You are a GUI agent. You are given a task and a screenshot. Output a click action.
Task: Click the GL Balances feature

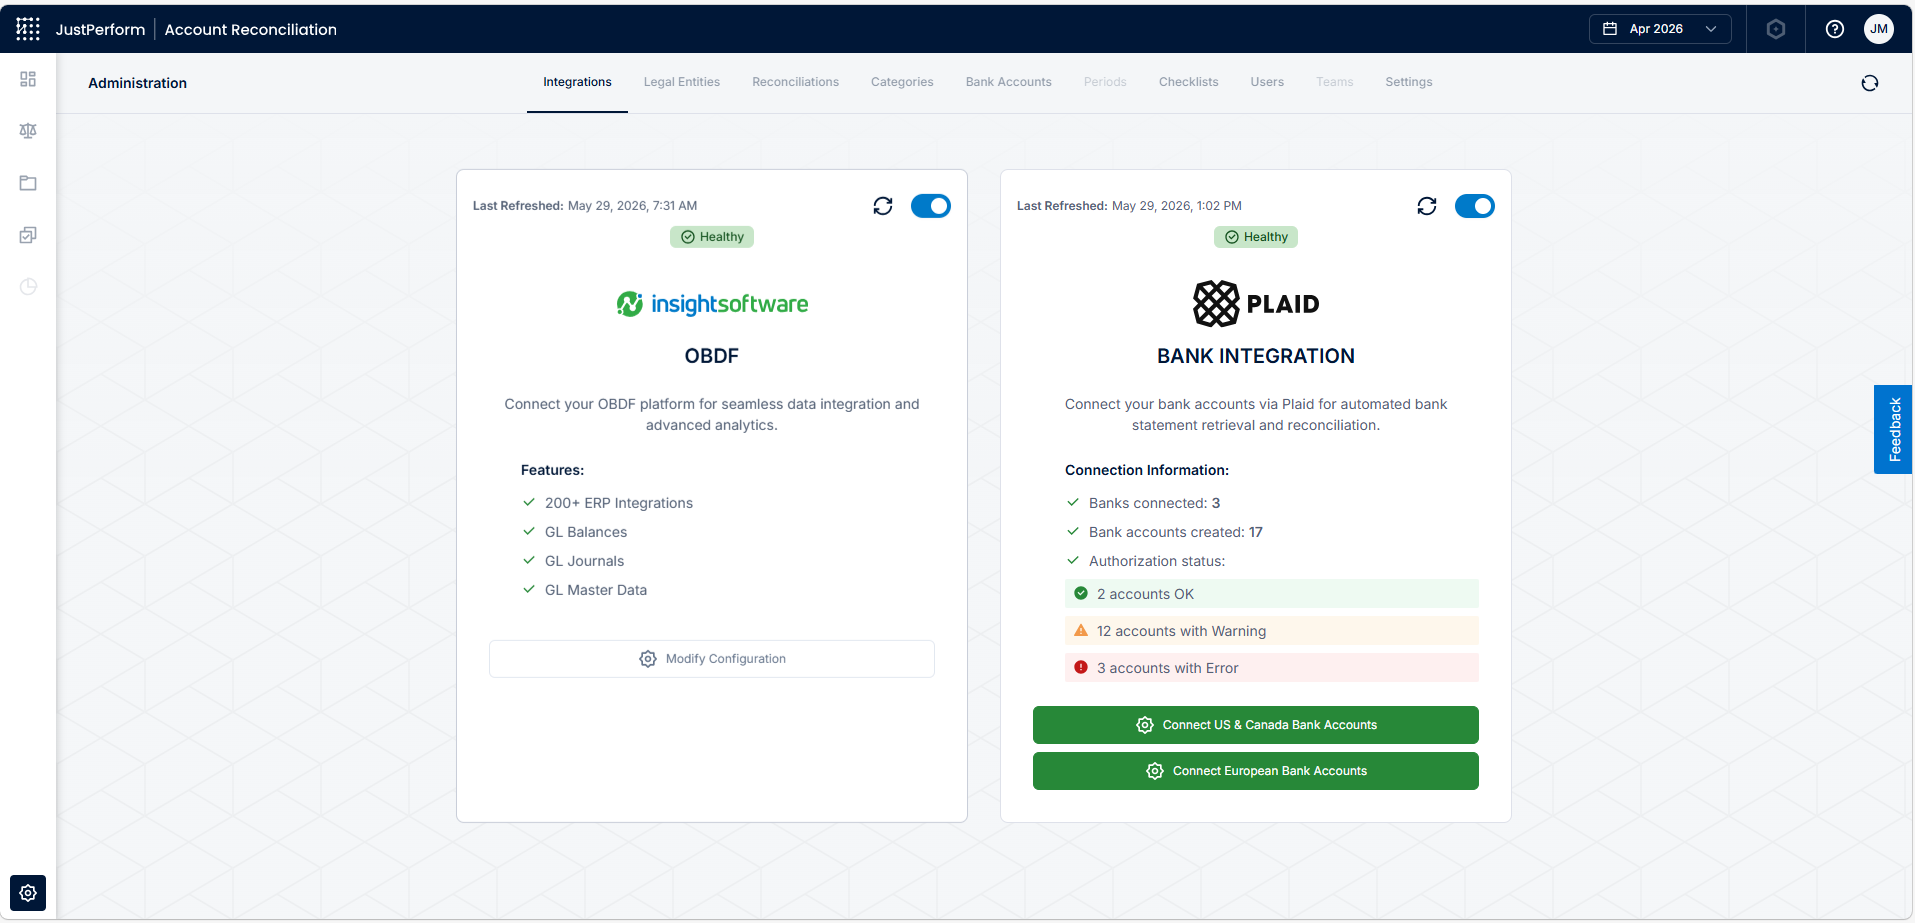tap(586, 532)
